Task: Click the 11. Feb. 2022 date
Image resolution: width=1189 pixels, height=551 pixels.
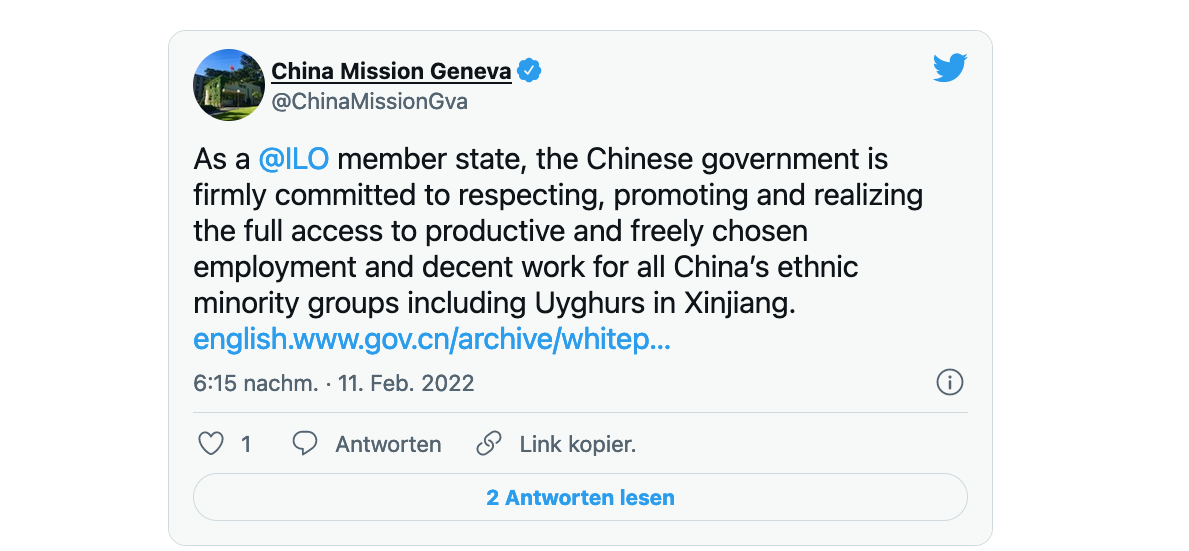Action: pos(407,383)
